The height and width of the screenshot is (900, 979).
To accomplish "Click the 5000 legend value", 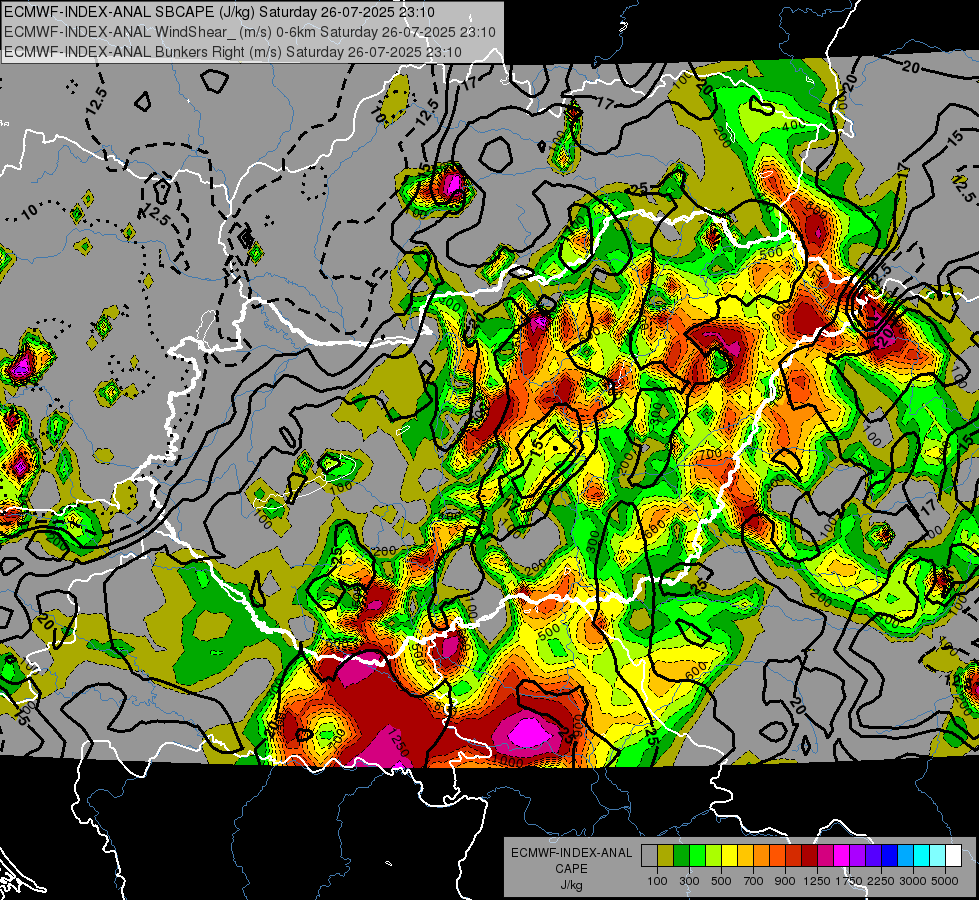I will (x=945, y=881).
